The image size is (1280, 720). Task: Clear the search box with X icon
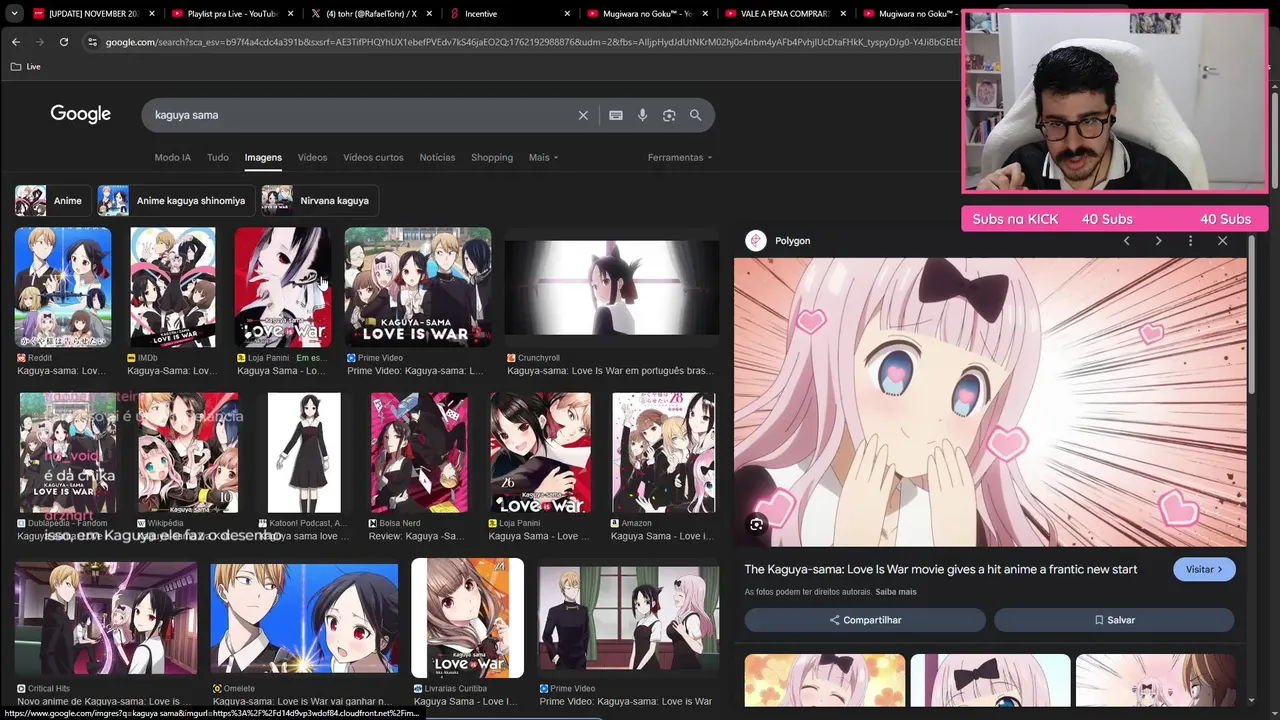(x=583, y=115)
